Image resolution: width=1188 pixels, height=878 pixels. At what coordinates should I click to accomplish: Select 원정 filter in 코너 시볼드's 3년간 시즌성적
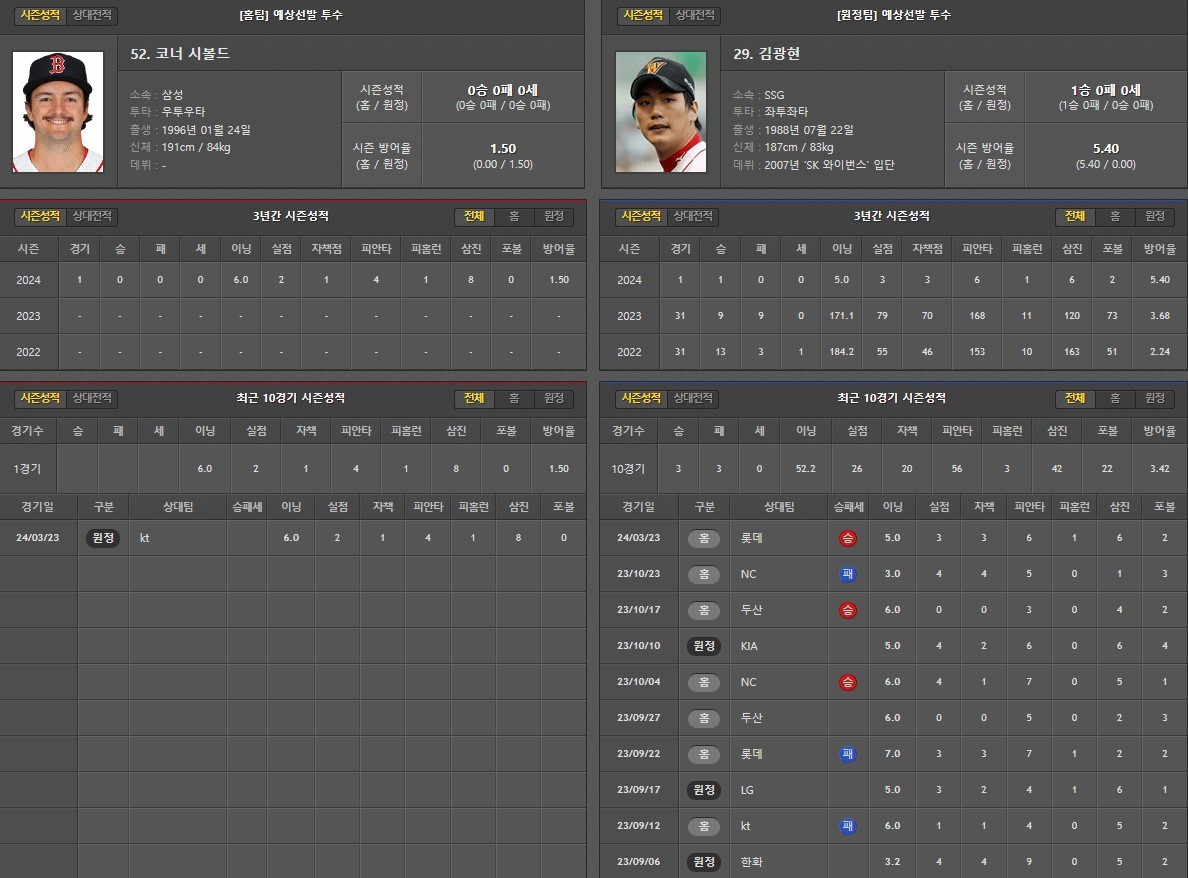(x=554, y=217)
